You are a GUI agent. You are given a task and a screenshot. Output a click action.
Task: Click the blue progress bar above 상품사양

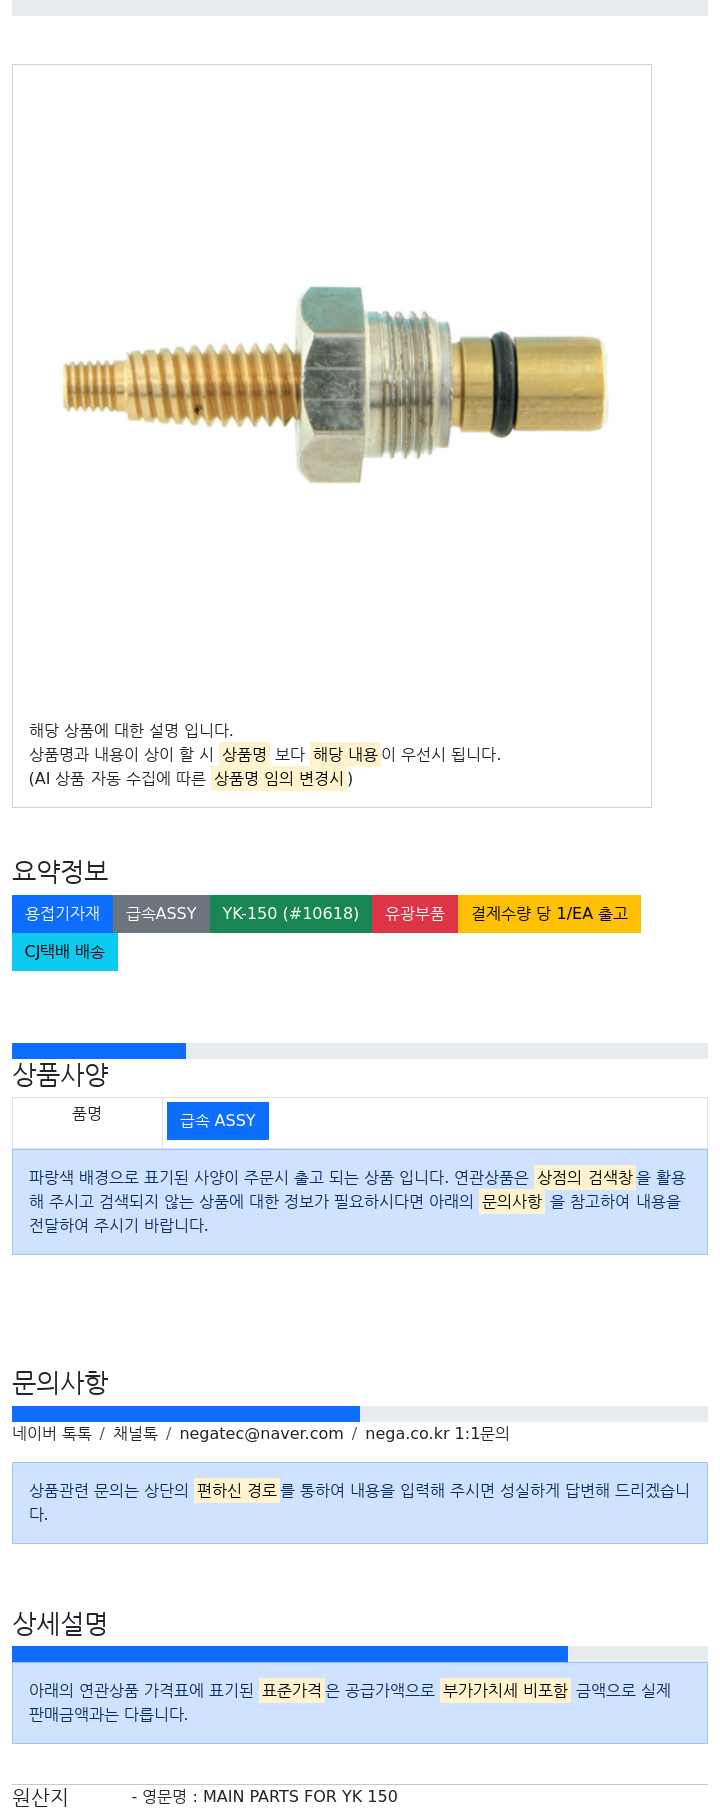coord(99,1051)
